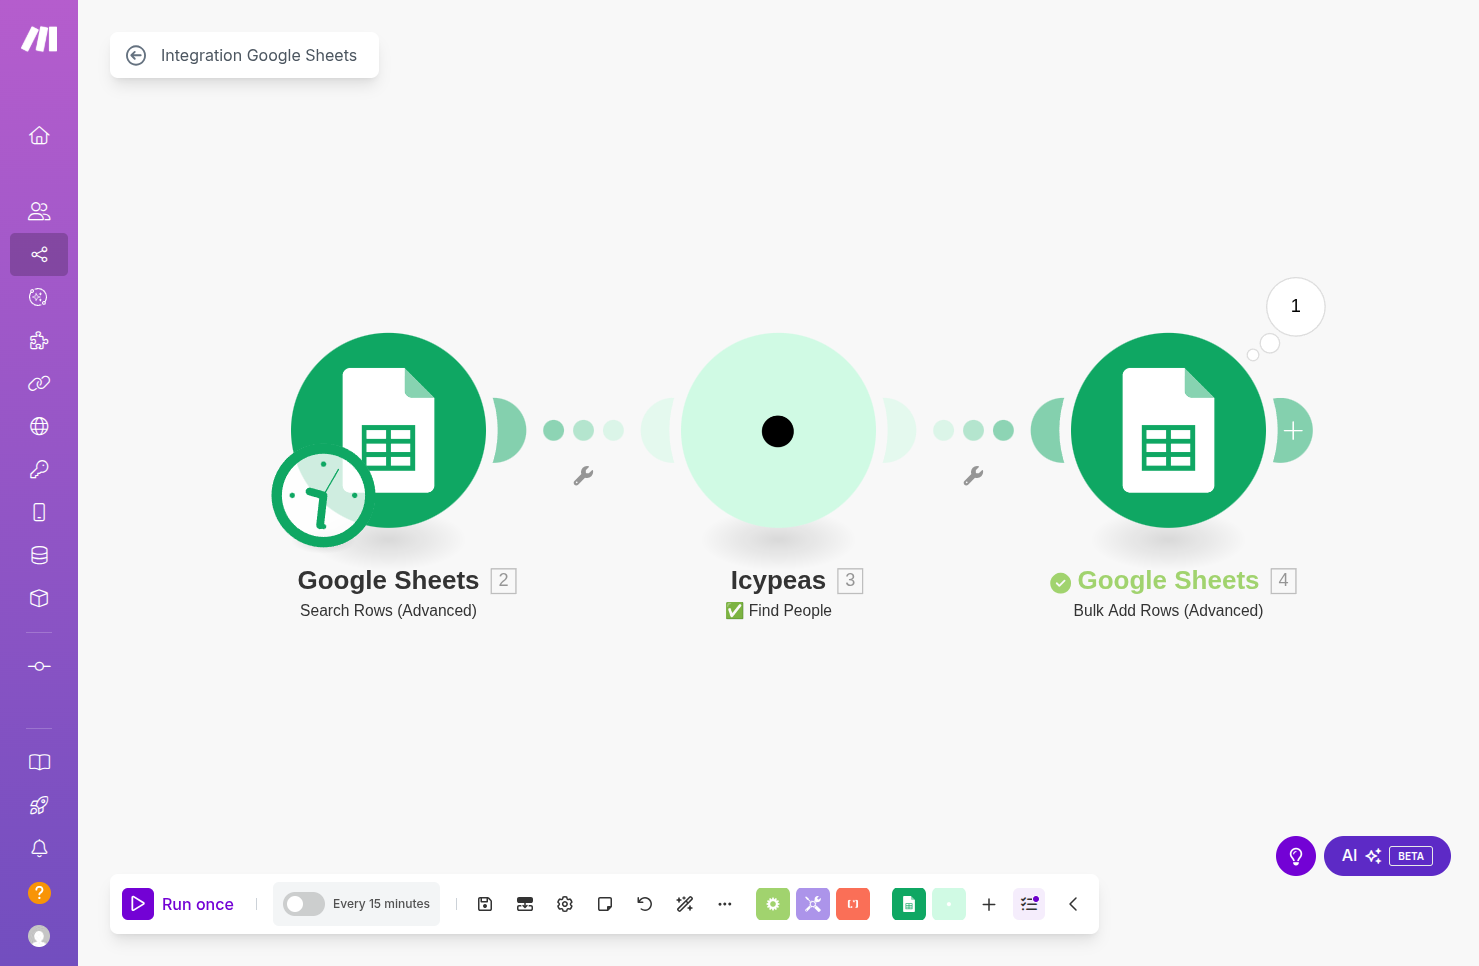Open Webhooks via the globe icon

coord(39,426)
